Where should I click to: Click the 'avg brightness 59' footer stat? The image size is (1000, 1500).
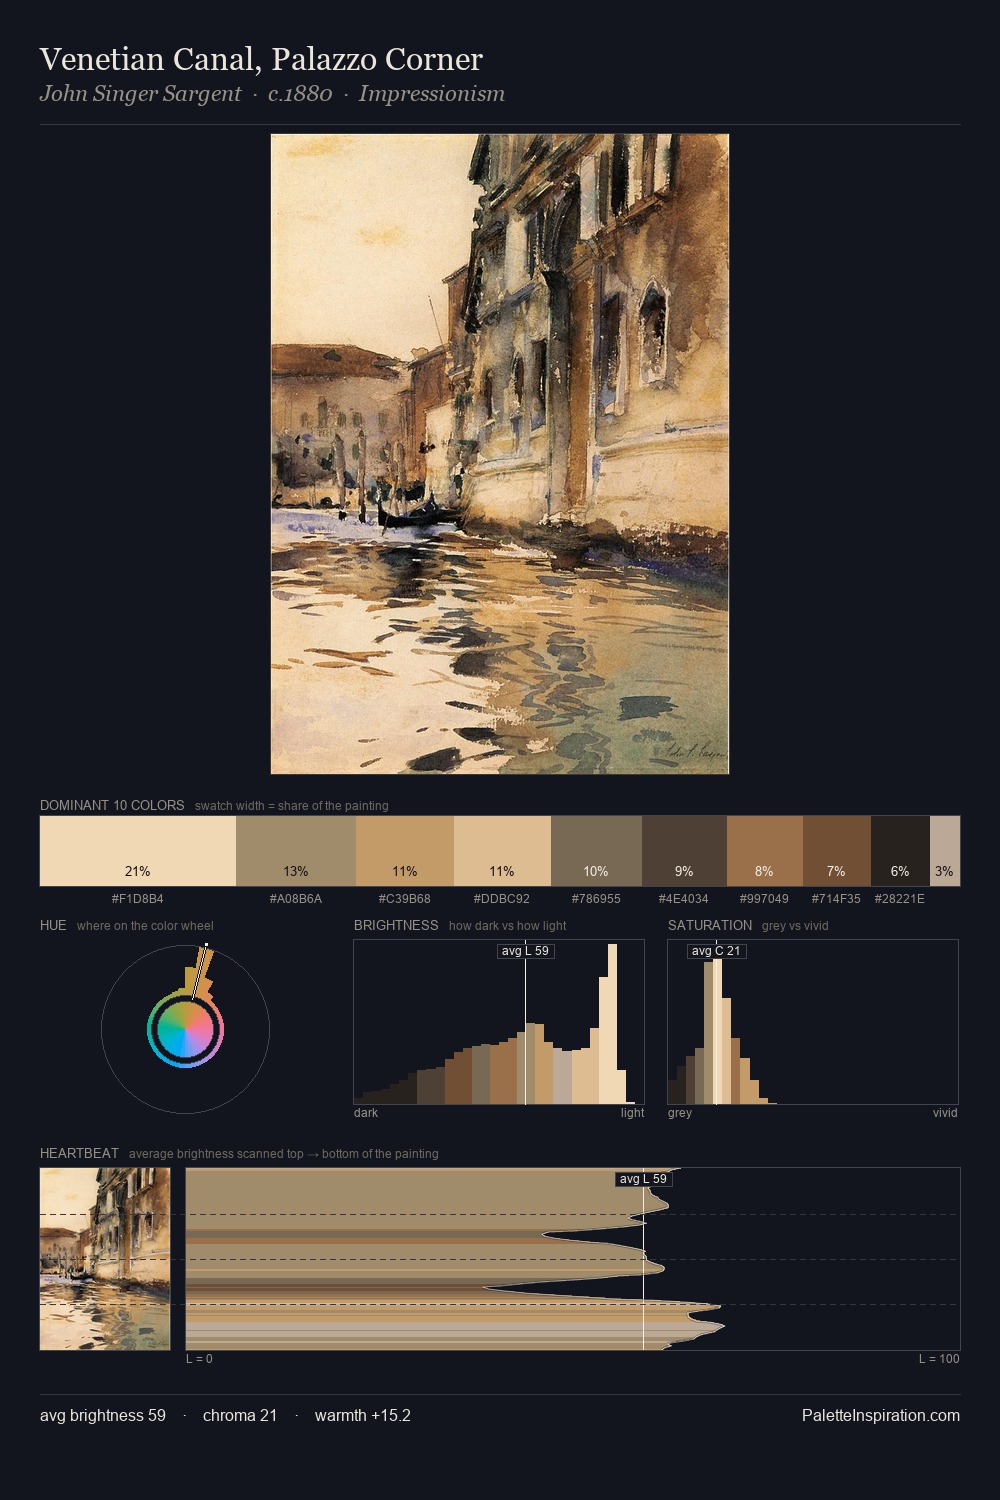click(x=103, y=1415)
